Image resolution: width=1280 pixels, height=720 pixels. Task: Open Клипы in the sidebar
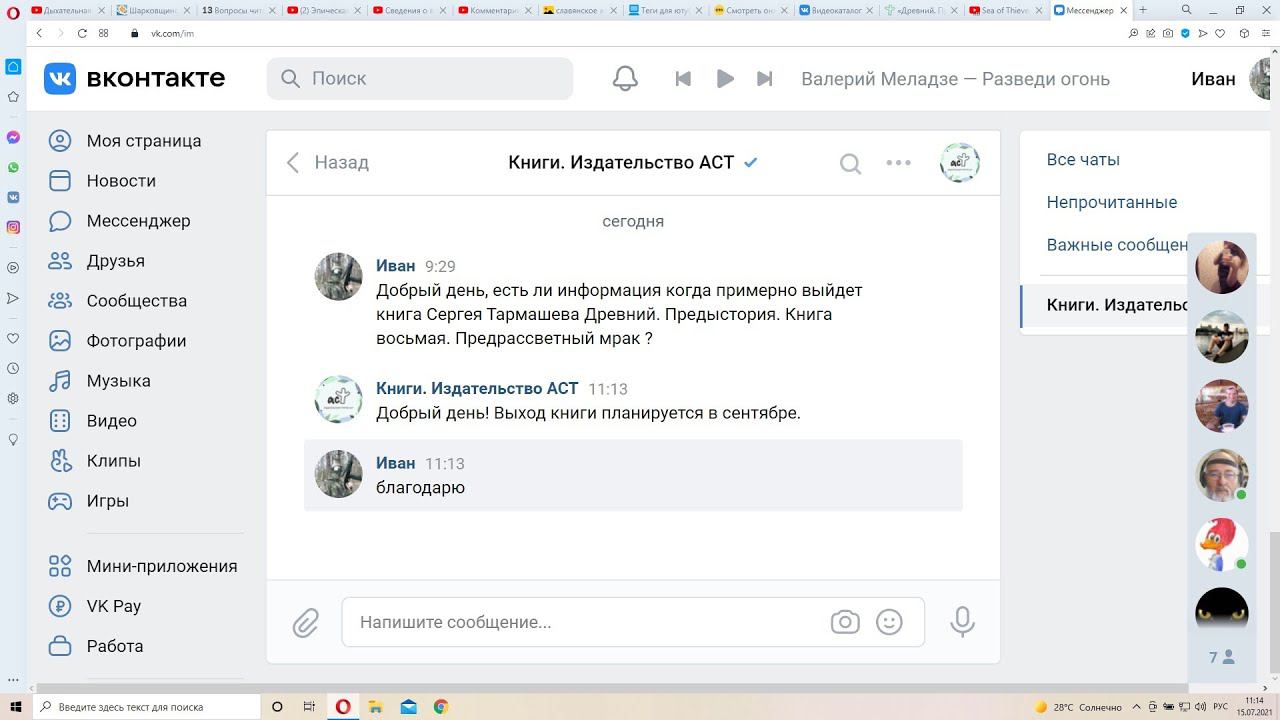[x=113, y=461]
